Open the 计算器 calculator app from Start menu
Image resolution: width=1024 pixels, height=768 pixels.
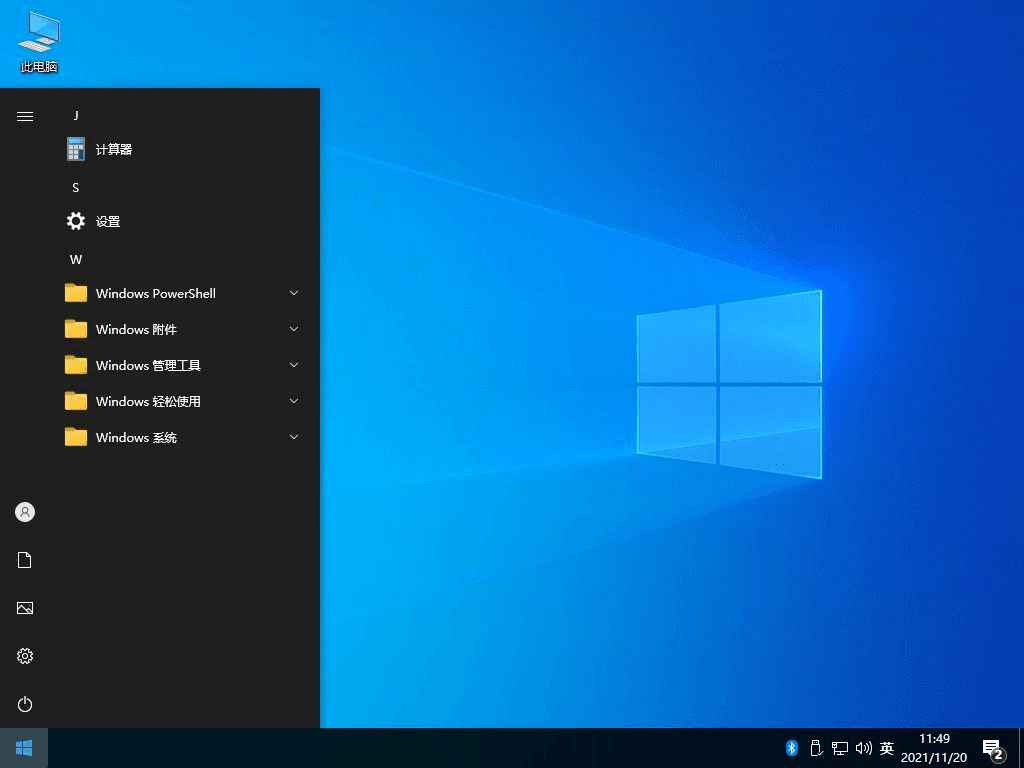pos(113,148)
